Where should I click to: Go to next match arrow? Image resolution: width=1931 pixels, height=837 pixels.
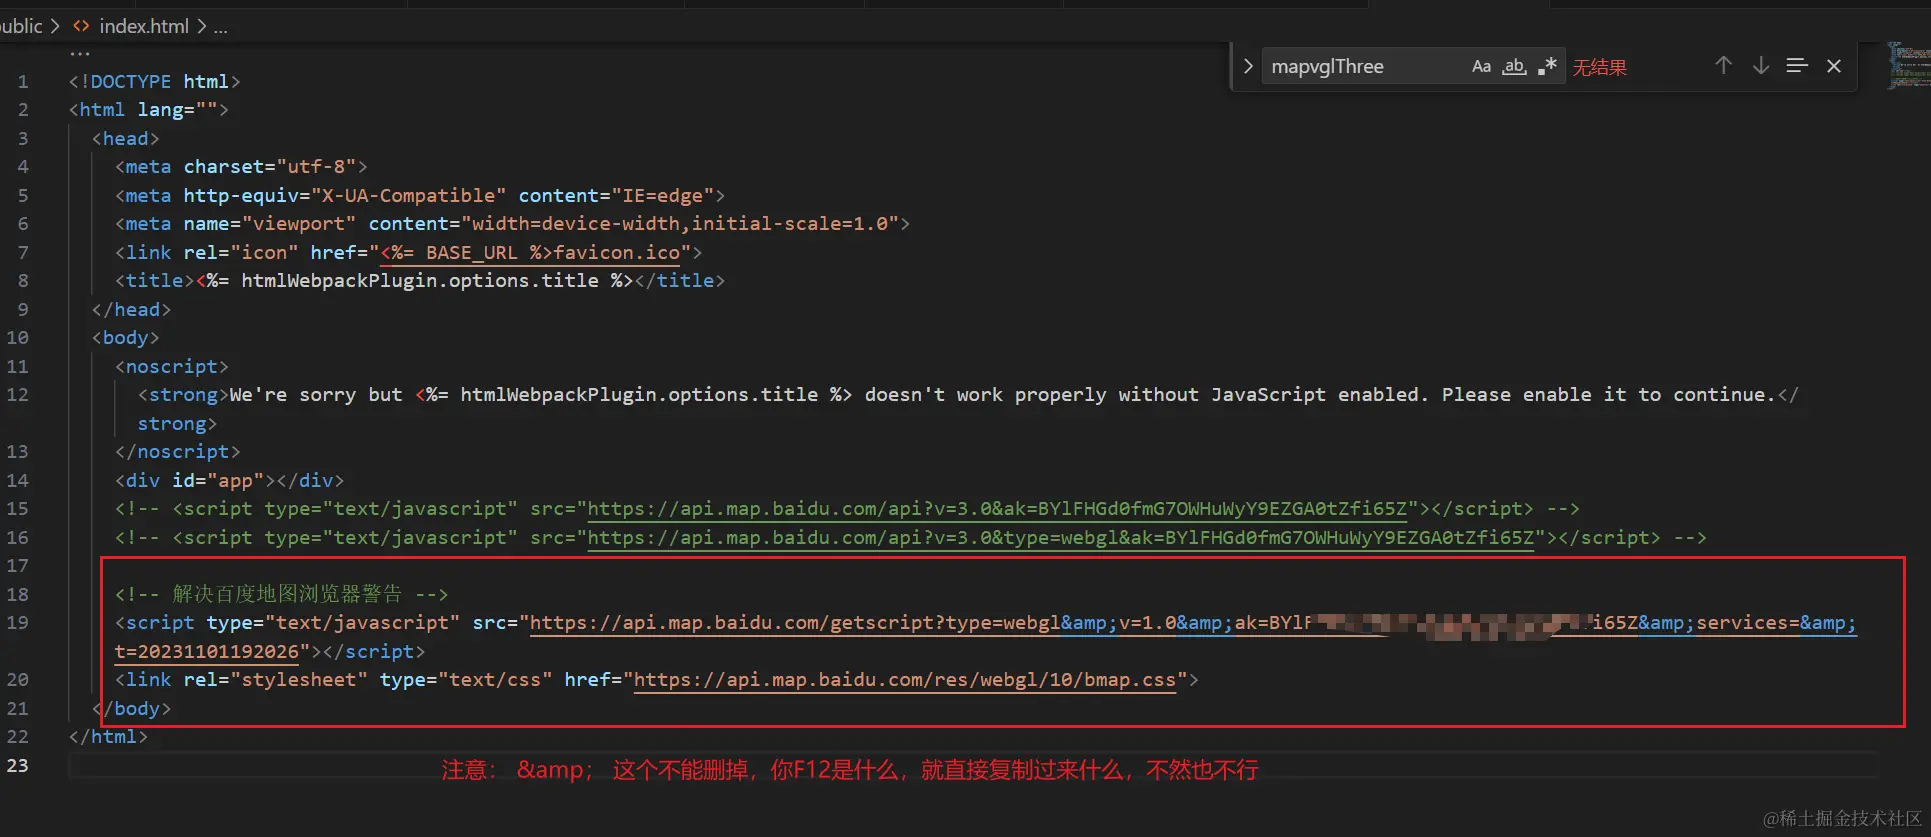coord(1761,66)
